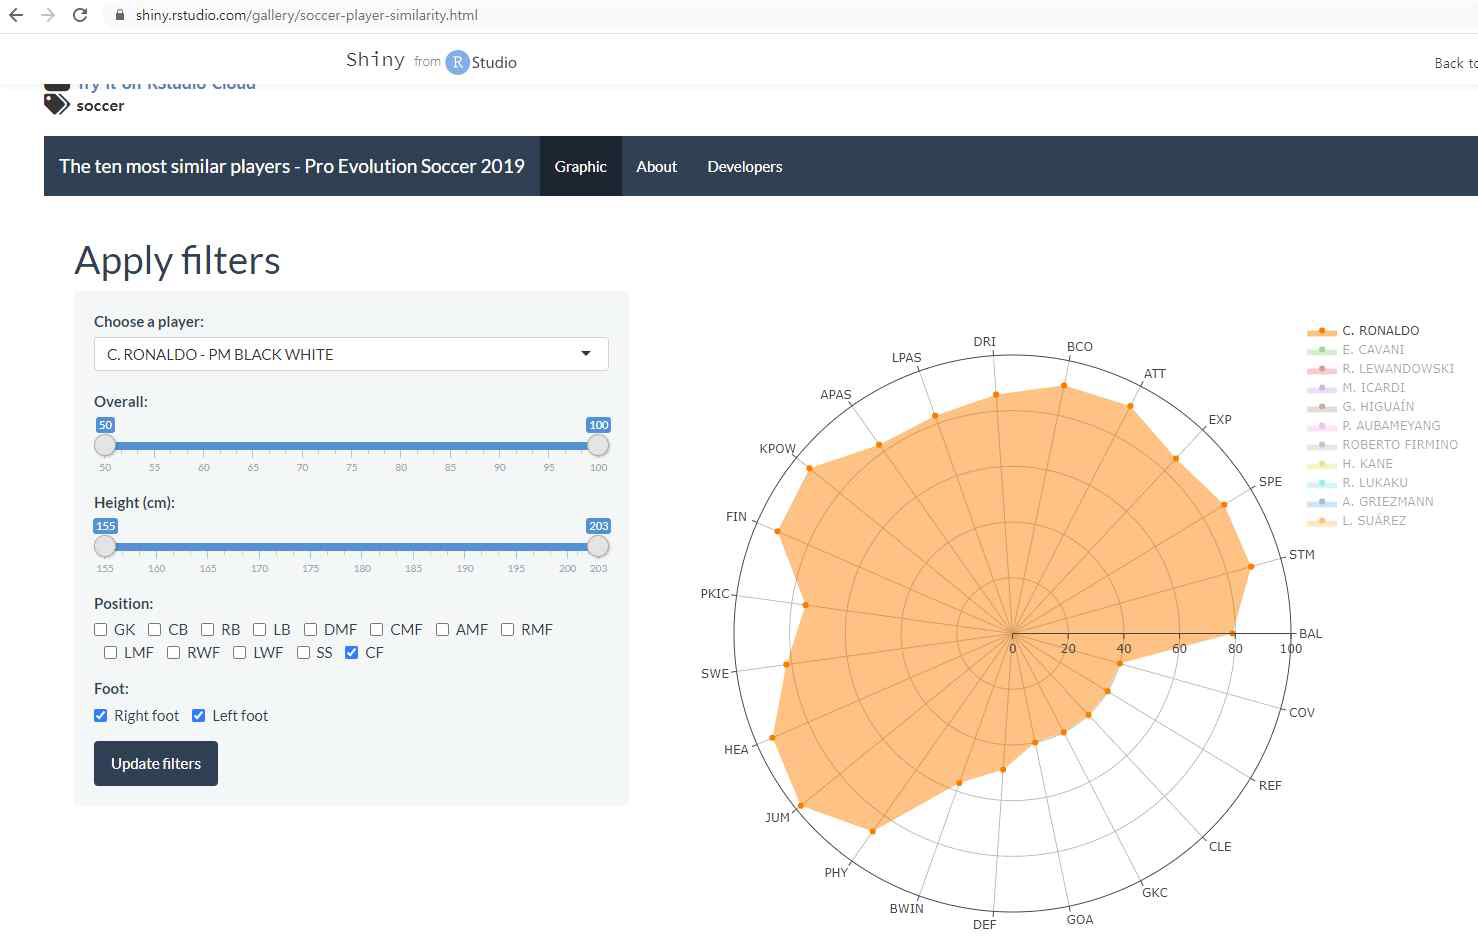Check the CB position checkbox
Viewport: 1478px width, 944px height.
(154, 629)
